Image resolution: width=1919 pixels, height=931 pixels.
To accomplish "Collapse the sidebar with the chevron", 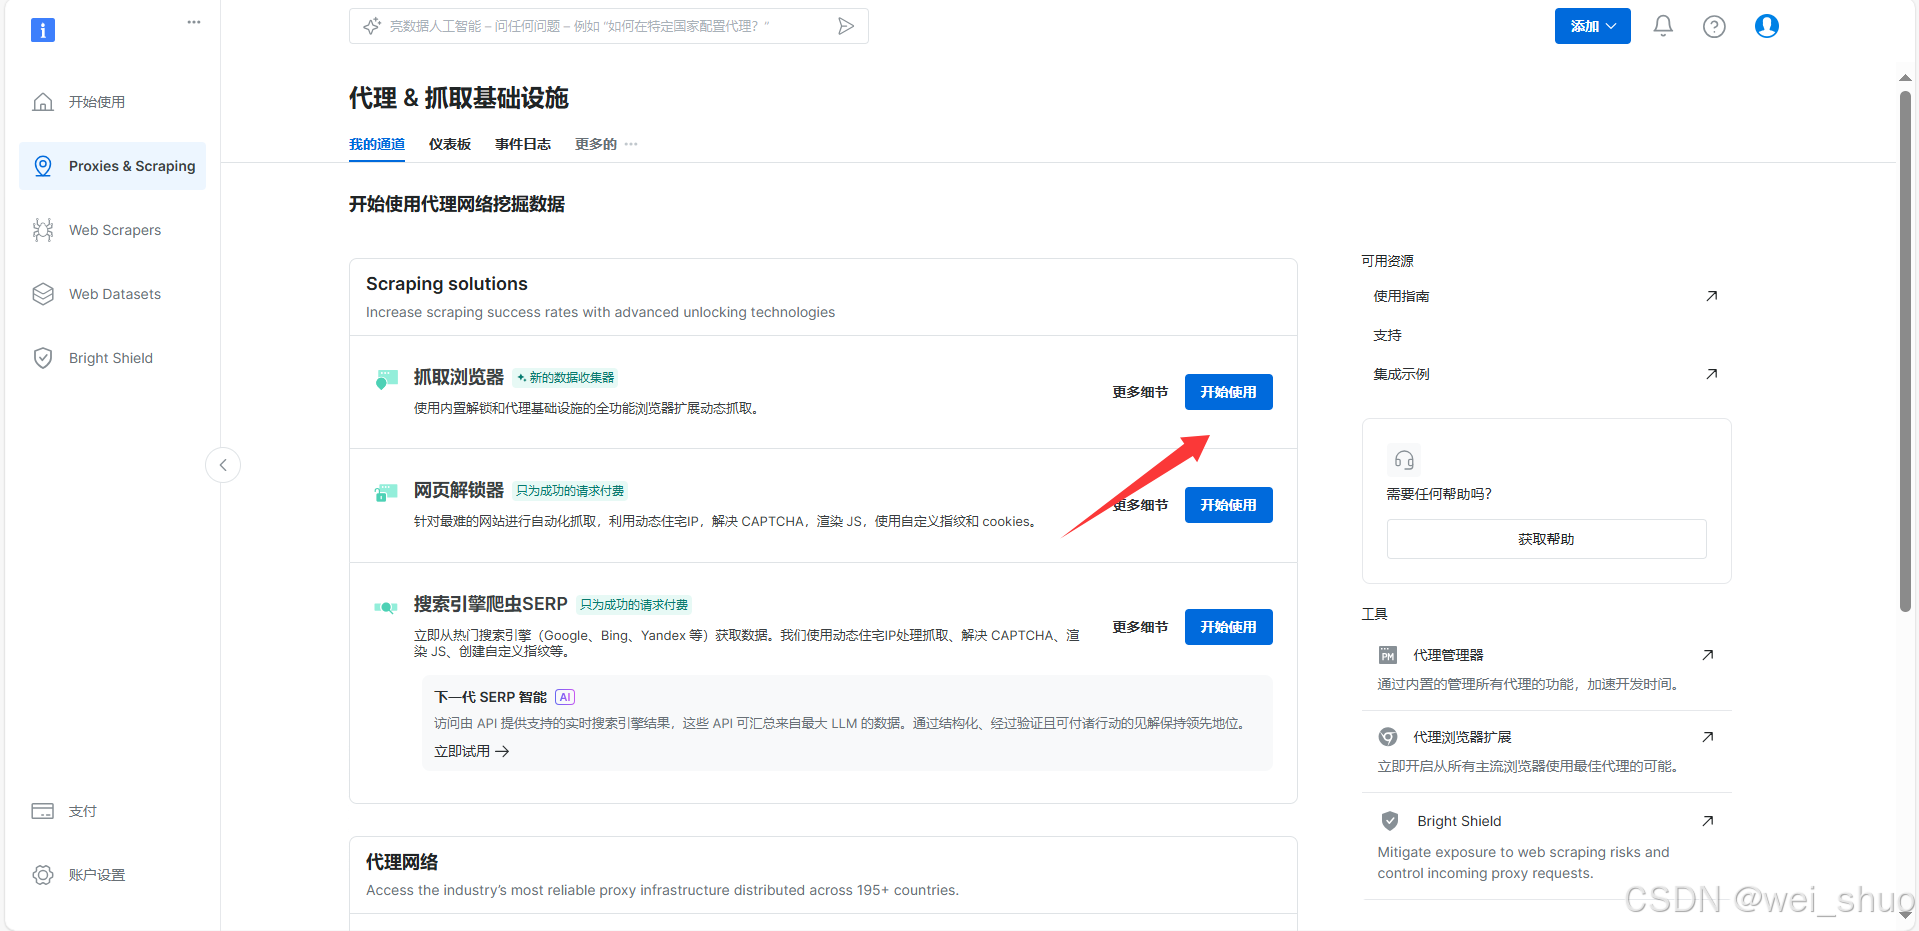I will pos(222,464).
